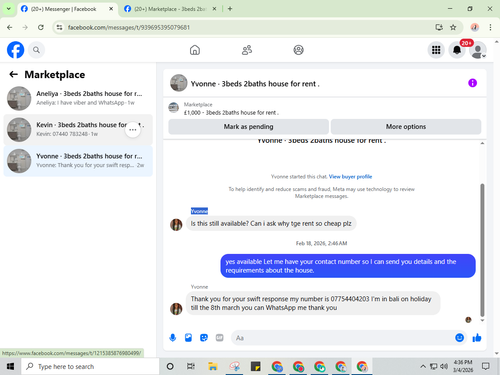
Task: Open the Facebook Home icon
Action: tap(195, 50)
